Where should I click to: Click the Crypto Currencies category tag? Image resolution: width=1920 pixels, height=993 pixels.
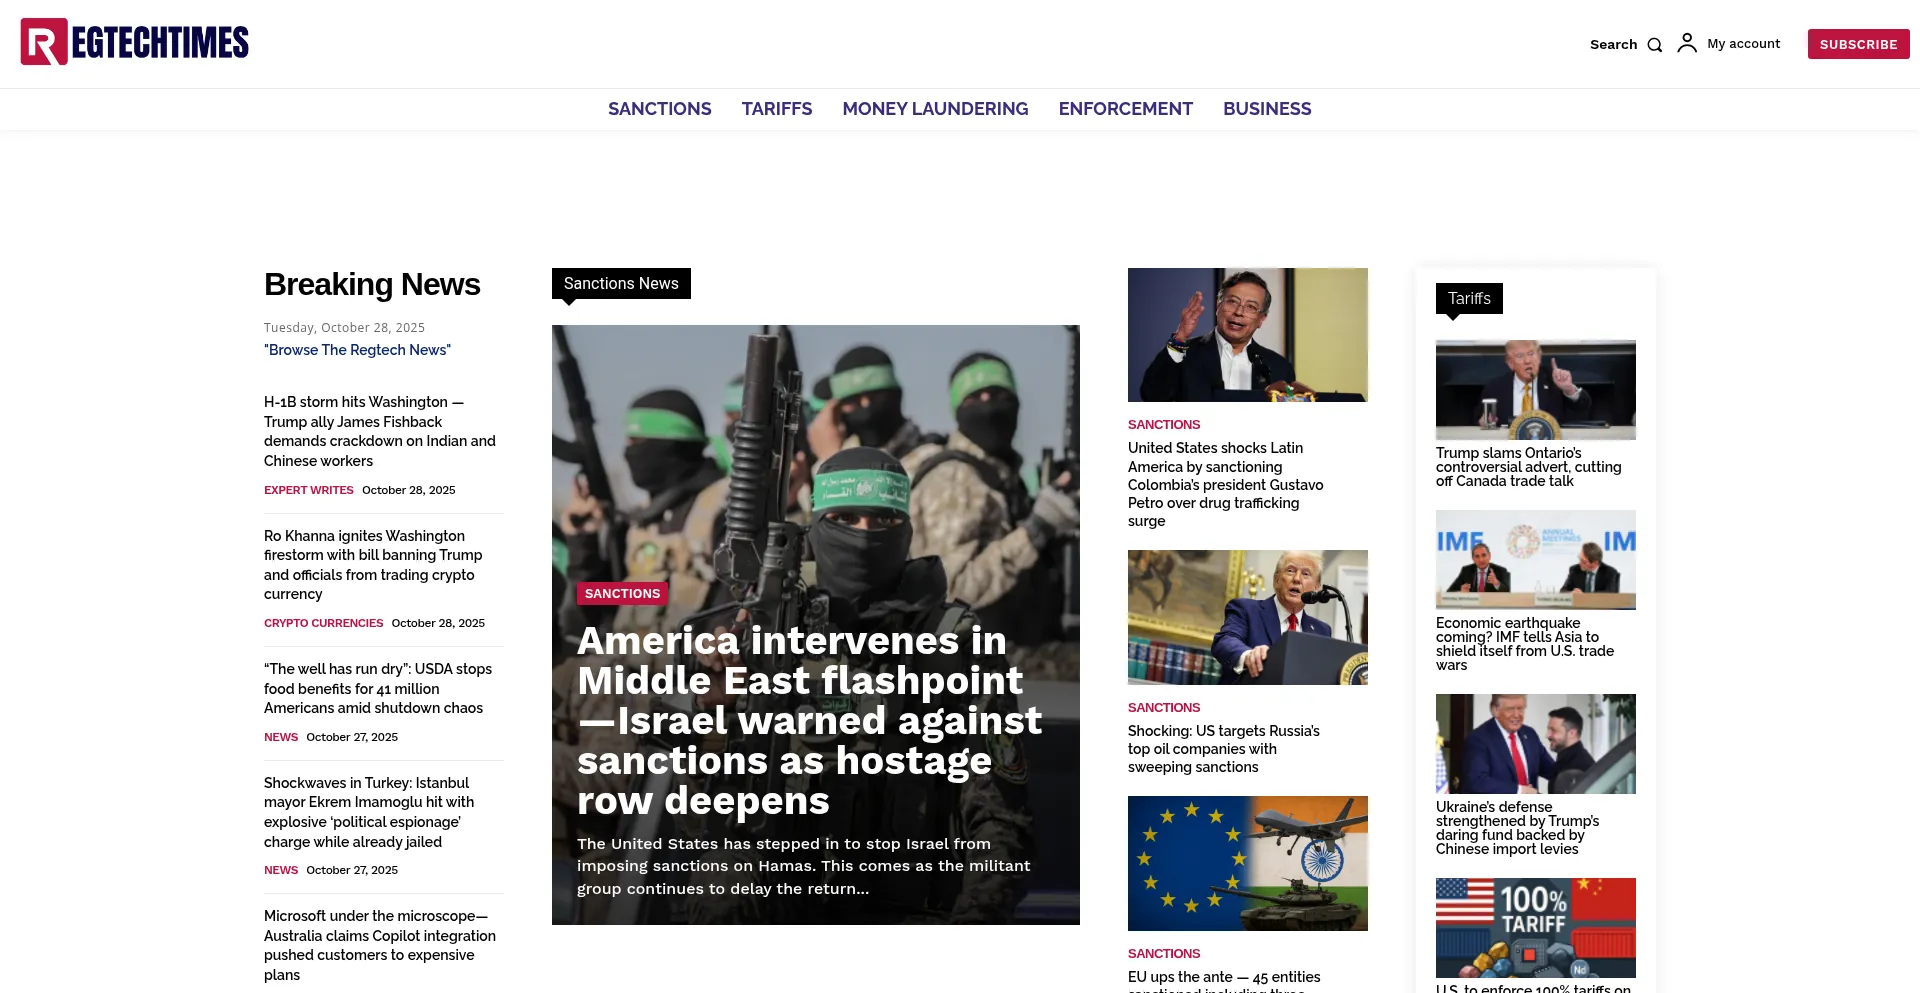coord(323,623)
